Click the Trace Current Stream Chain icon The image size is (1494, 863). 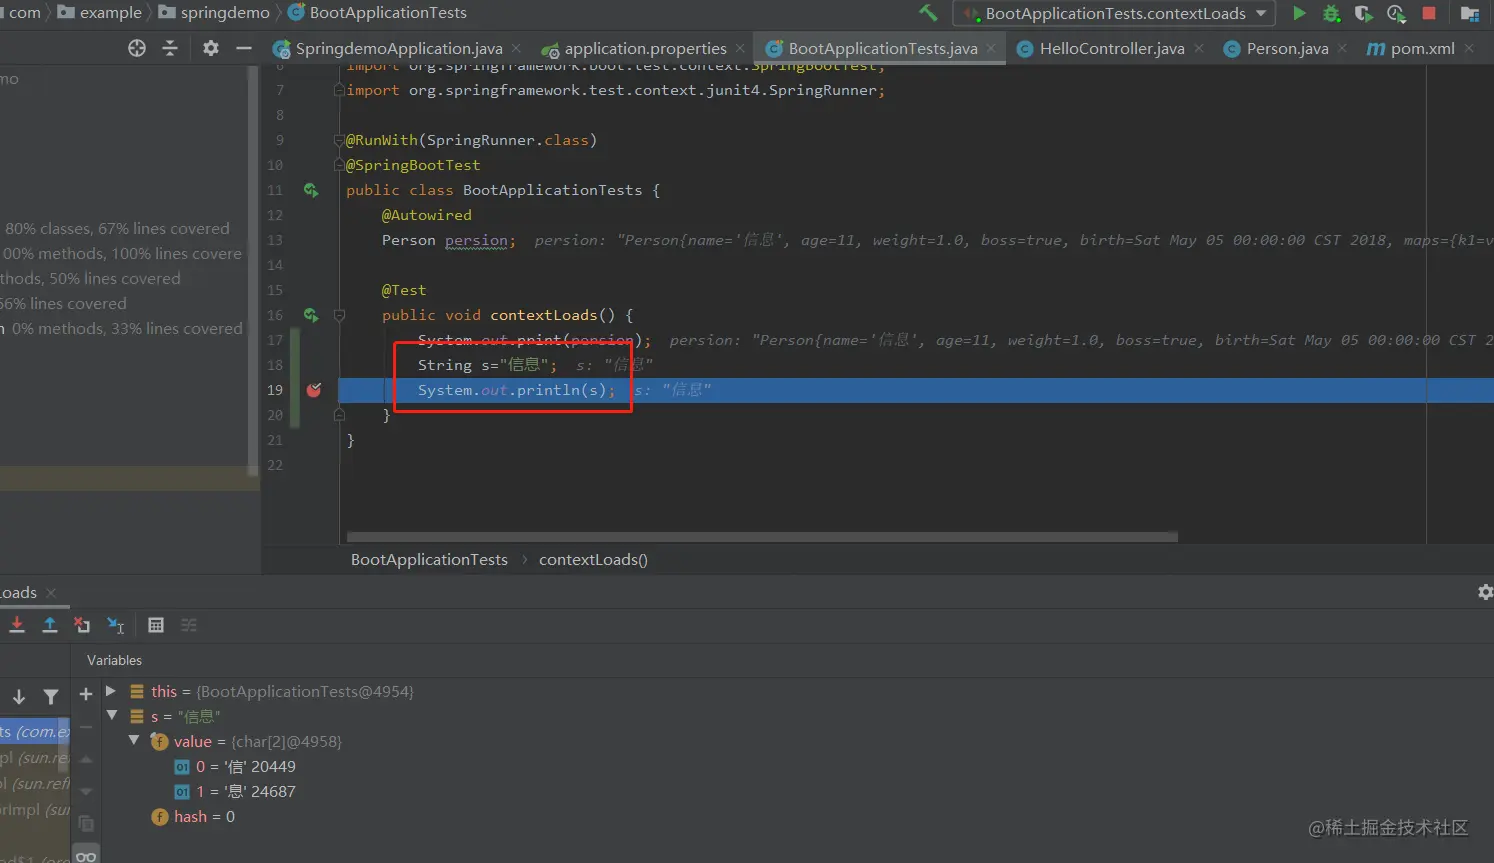(x=189, y=625)
